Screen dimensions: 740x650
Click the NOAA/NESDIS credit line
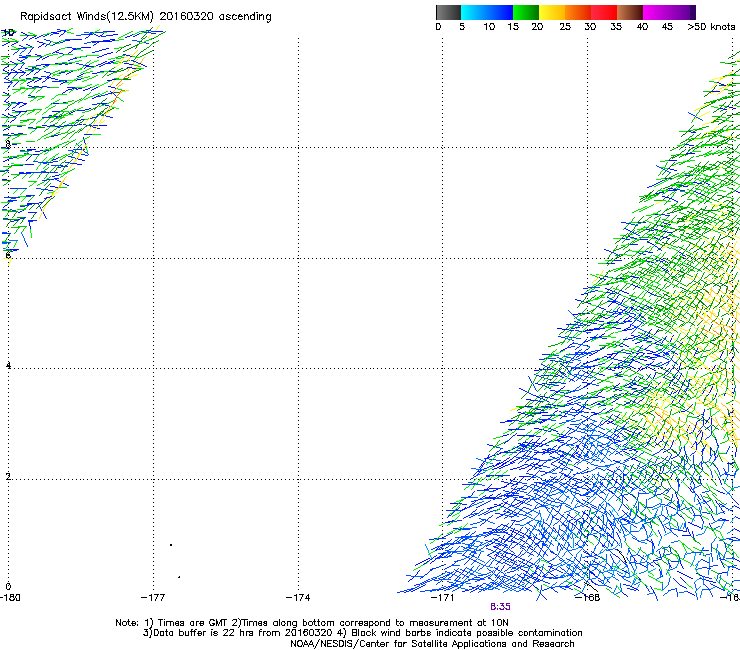click(432, 644)
